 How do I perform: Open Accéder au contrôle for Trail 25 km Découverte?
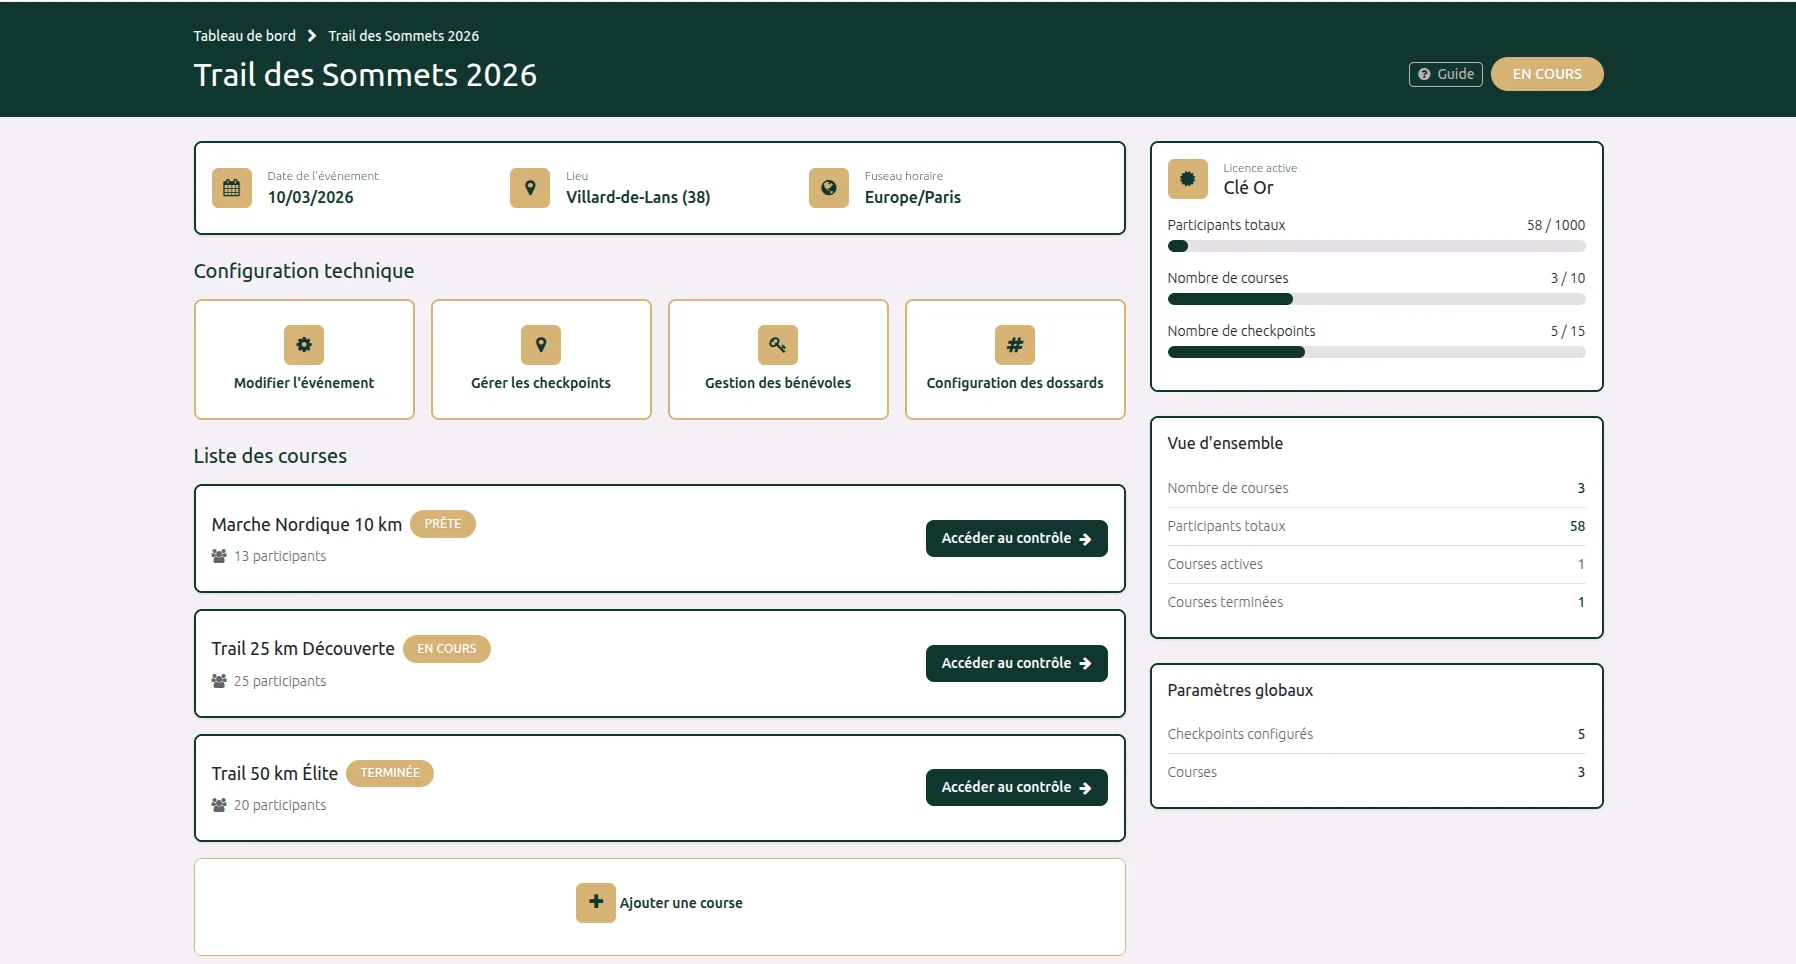[1016, 663]
